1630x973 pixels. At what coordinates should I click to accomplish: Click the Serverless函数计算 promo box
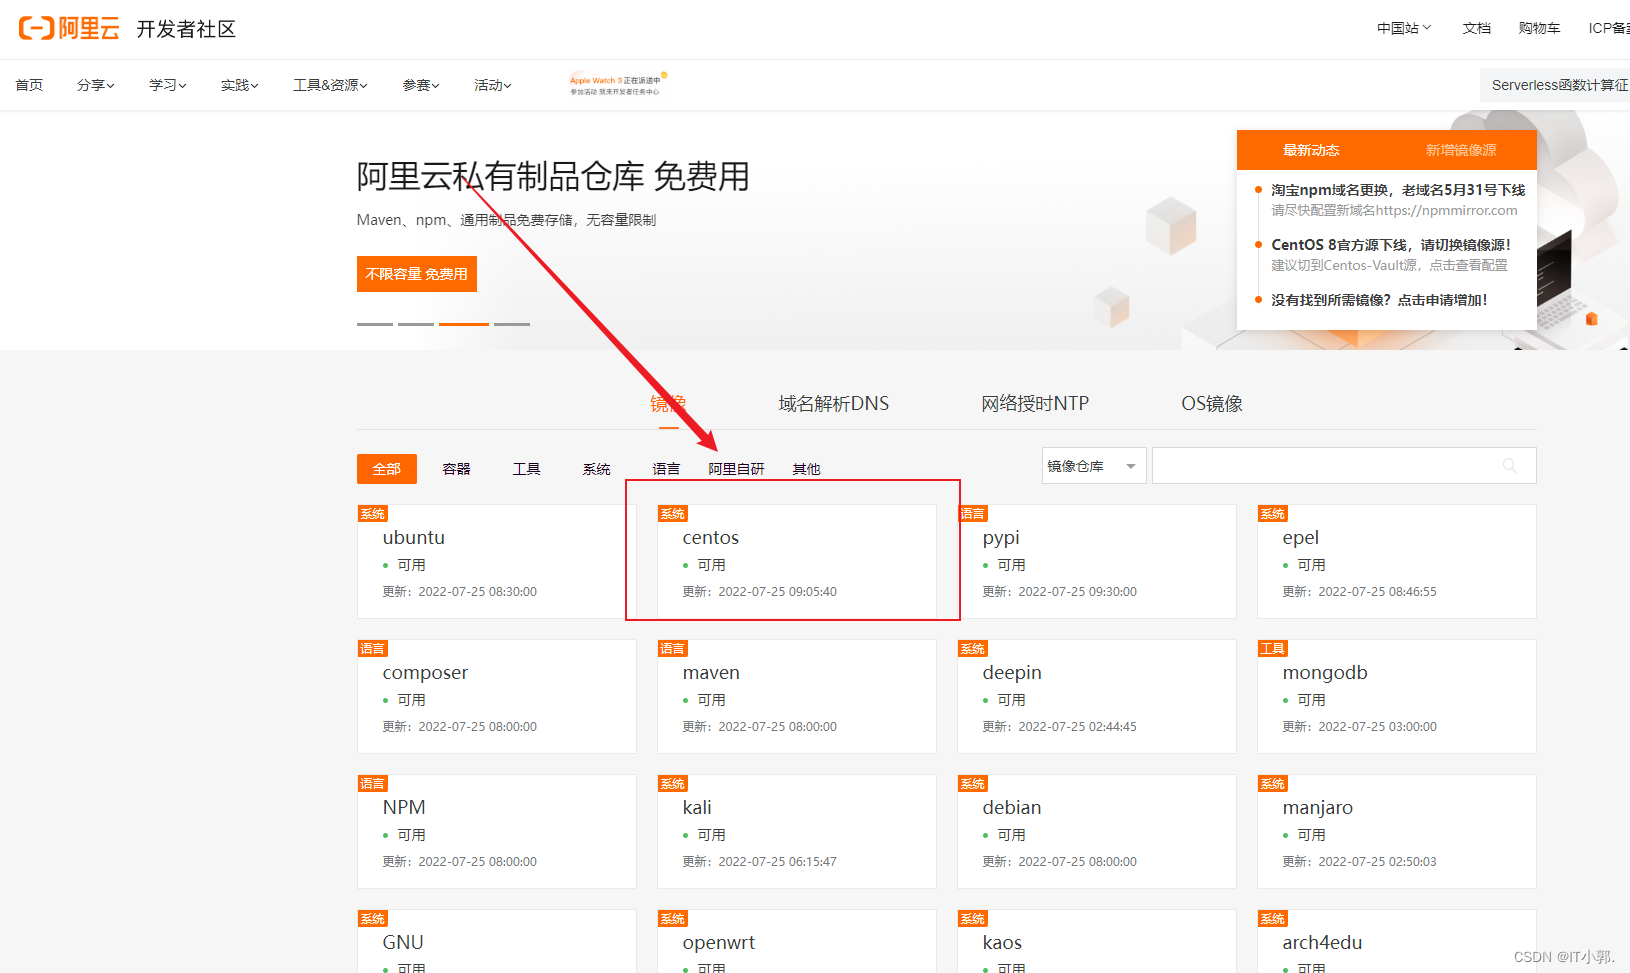(x=1555, y=85)
